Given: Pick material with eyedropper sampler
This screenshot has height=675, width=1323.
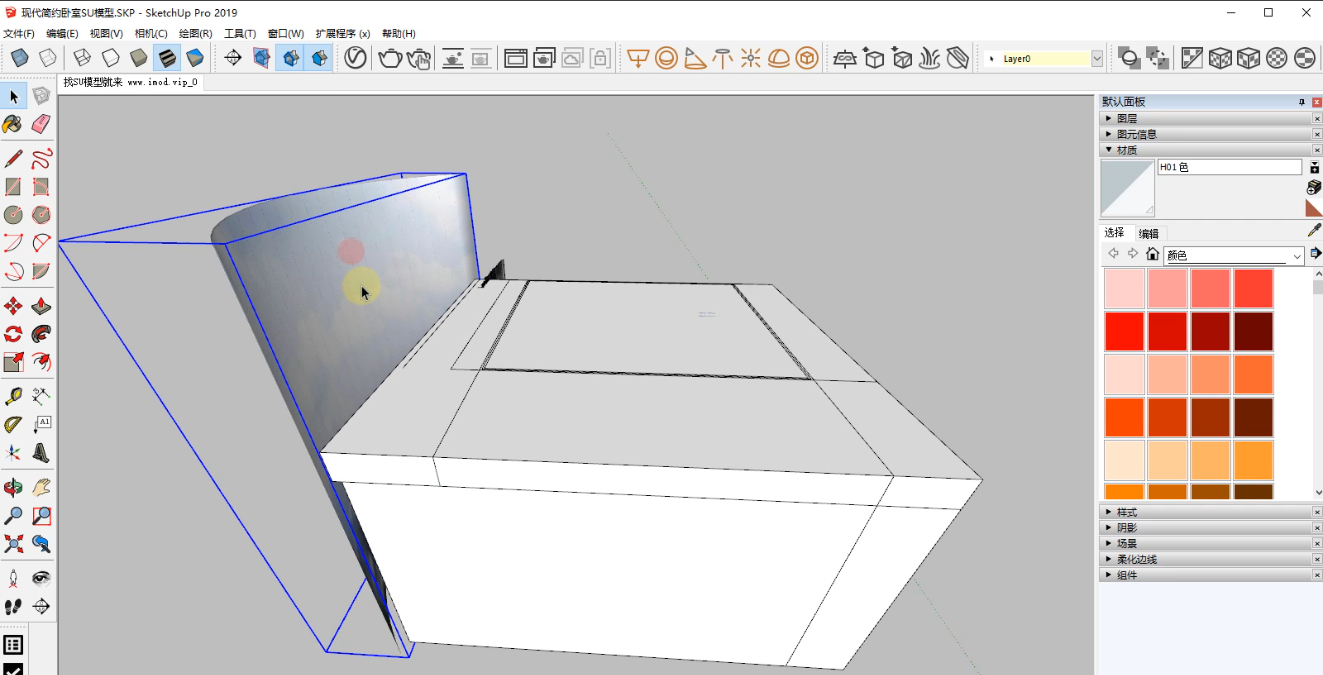Looking at the screenshot, I should [1314, 231].
